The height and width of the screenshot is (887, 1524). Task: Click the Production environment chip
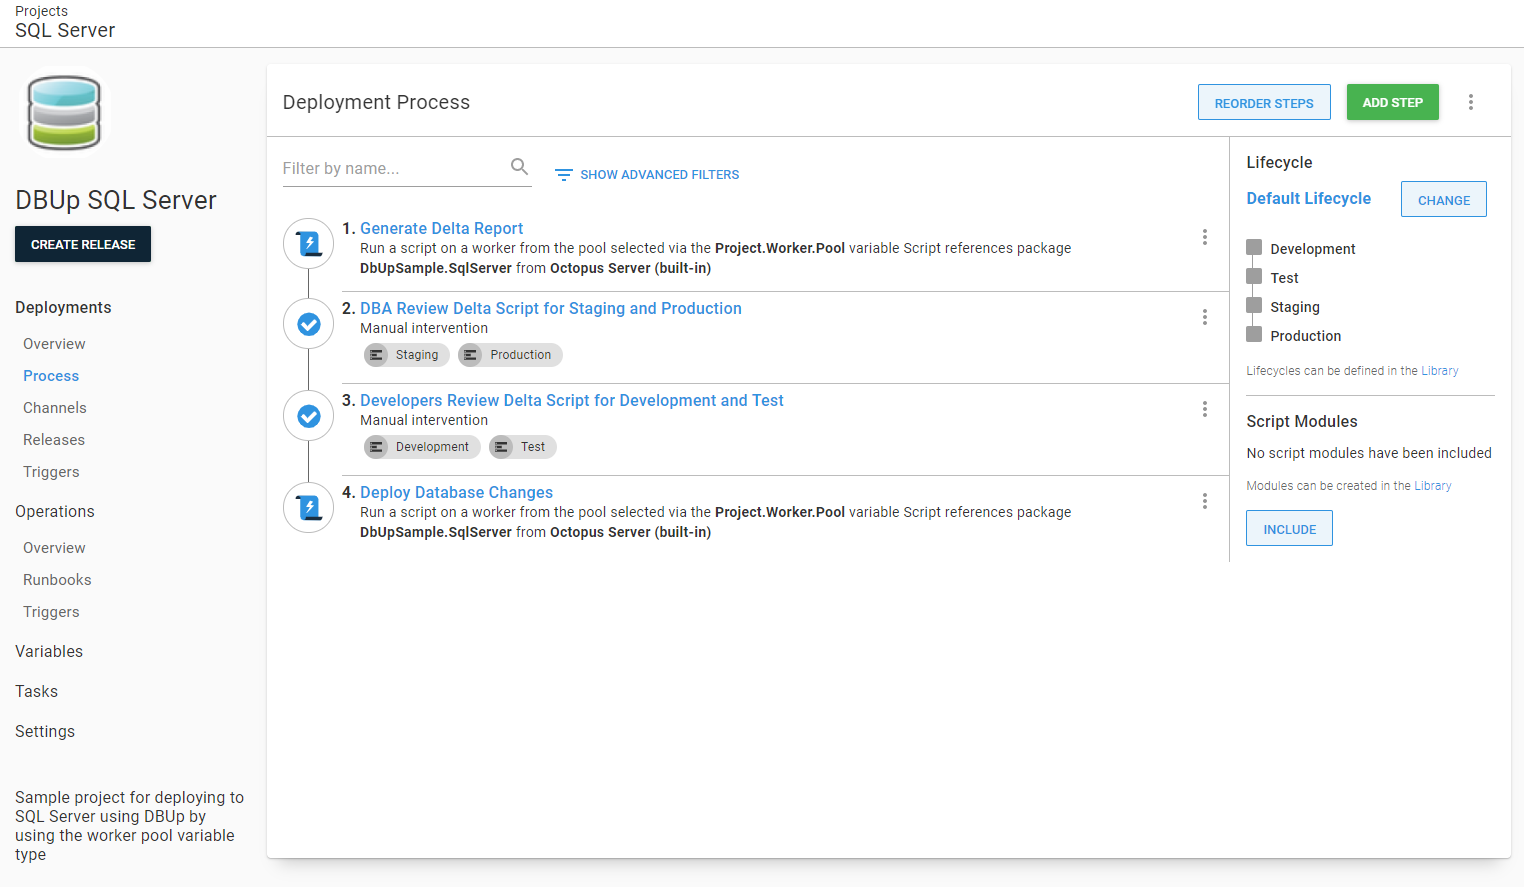[510, 355]
